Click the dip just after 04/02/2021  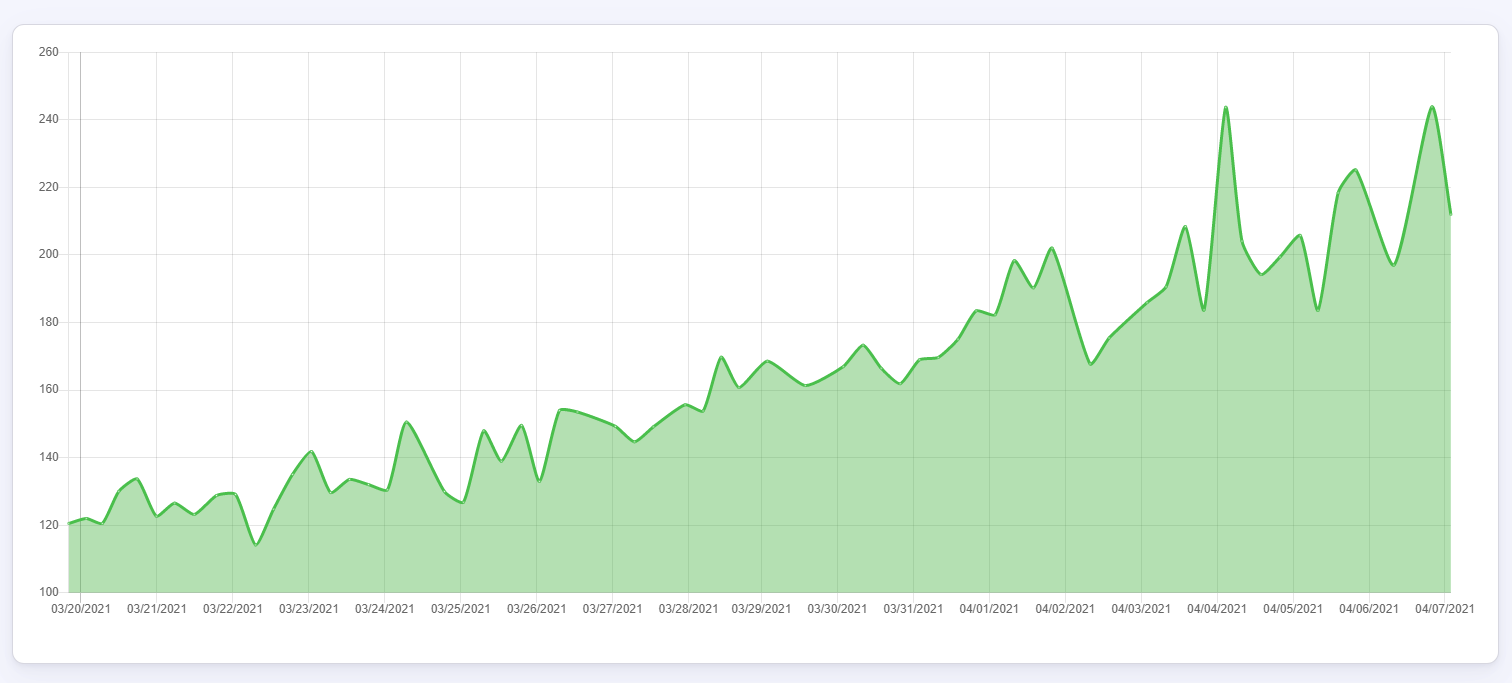click(1091, 364)
